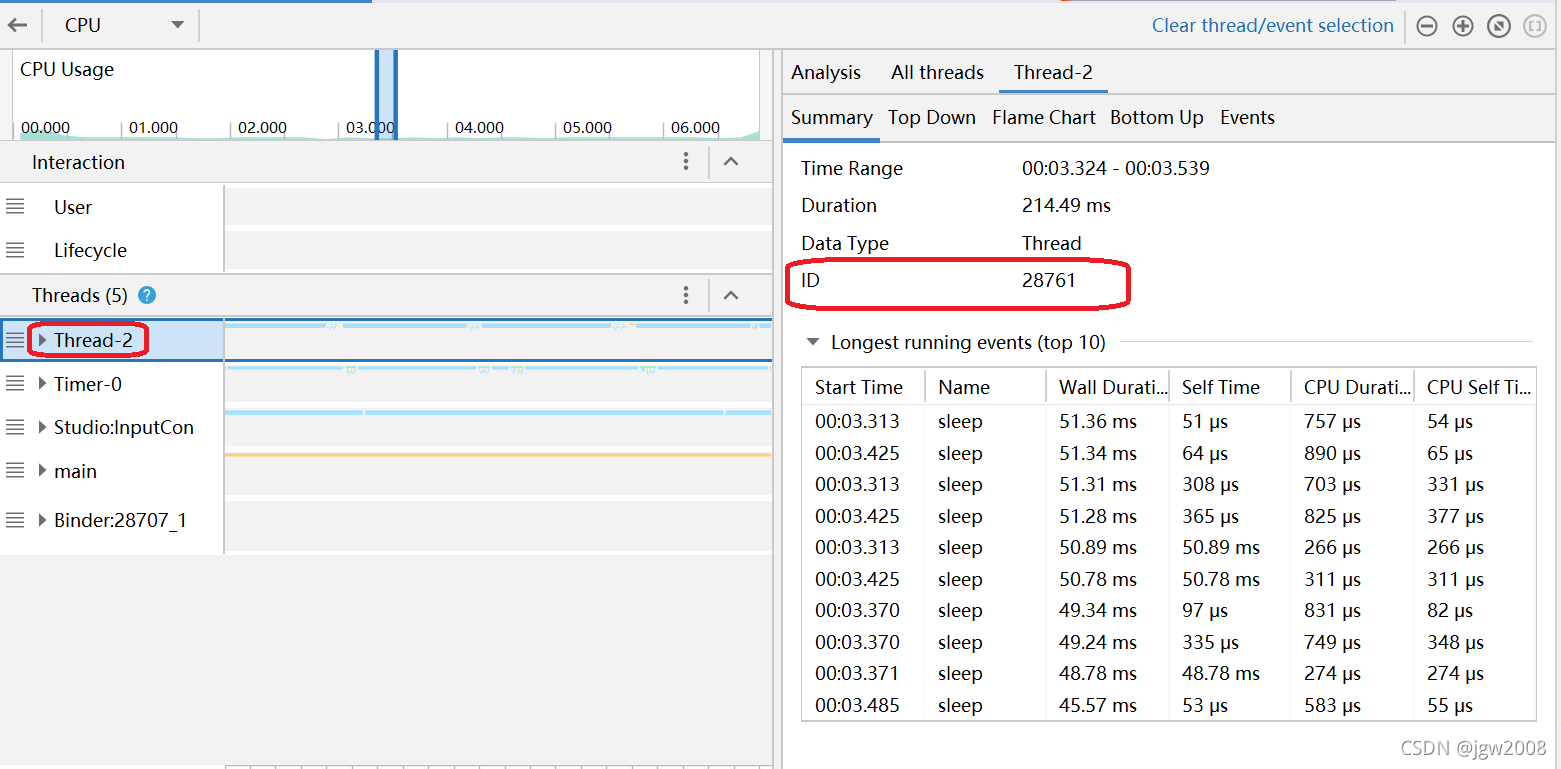Image resolution: width=1561 pixels, height=769 pixels.
Task: Sort table by Self Time column
Action: (x=1230, y=387)
